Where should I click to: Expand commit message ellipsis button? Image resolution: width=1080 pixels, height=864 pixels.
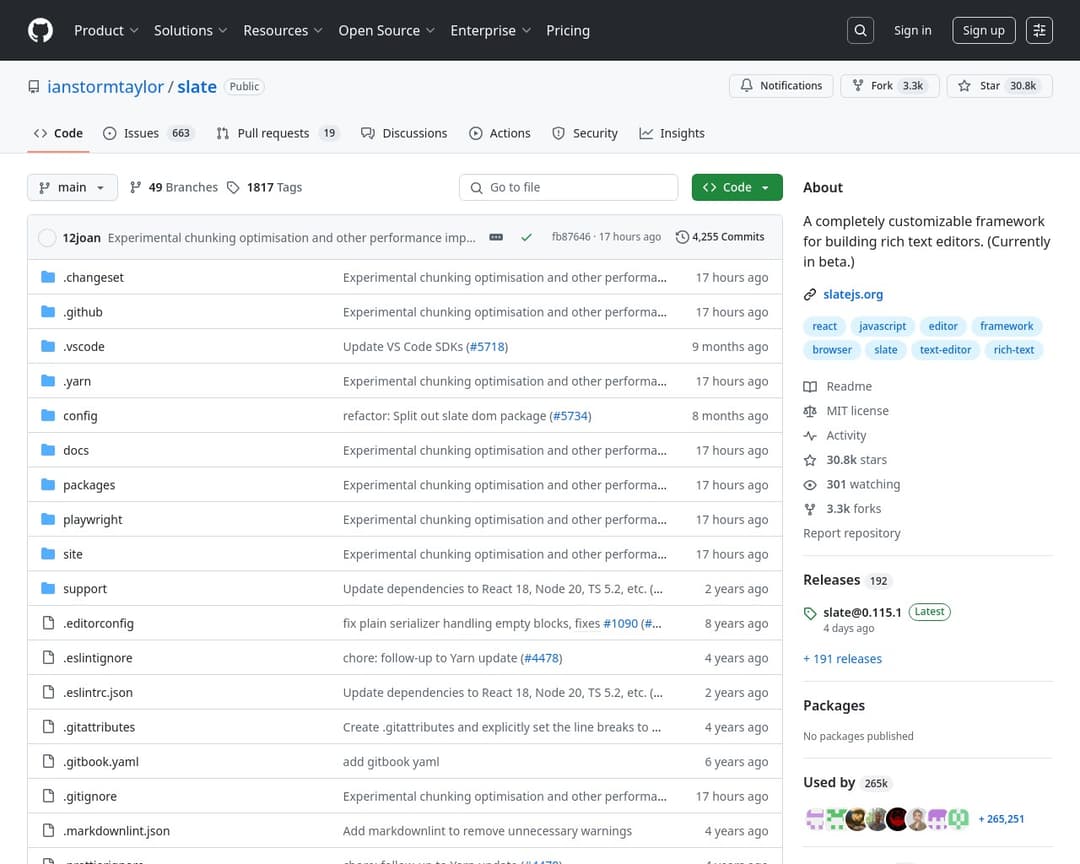(496, 237)
